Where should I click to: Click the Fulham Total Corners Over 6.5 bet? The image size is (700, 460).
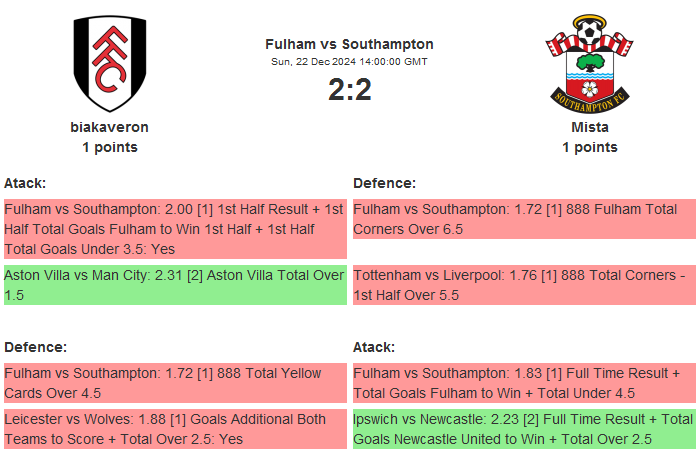pyautogui.click(x=524, y=219)
